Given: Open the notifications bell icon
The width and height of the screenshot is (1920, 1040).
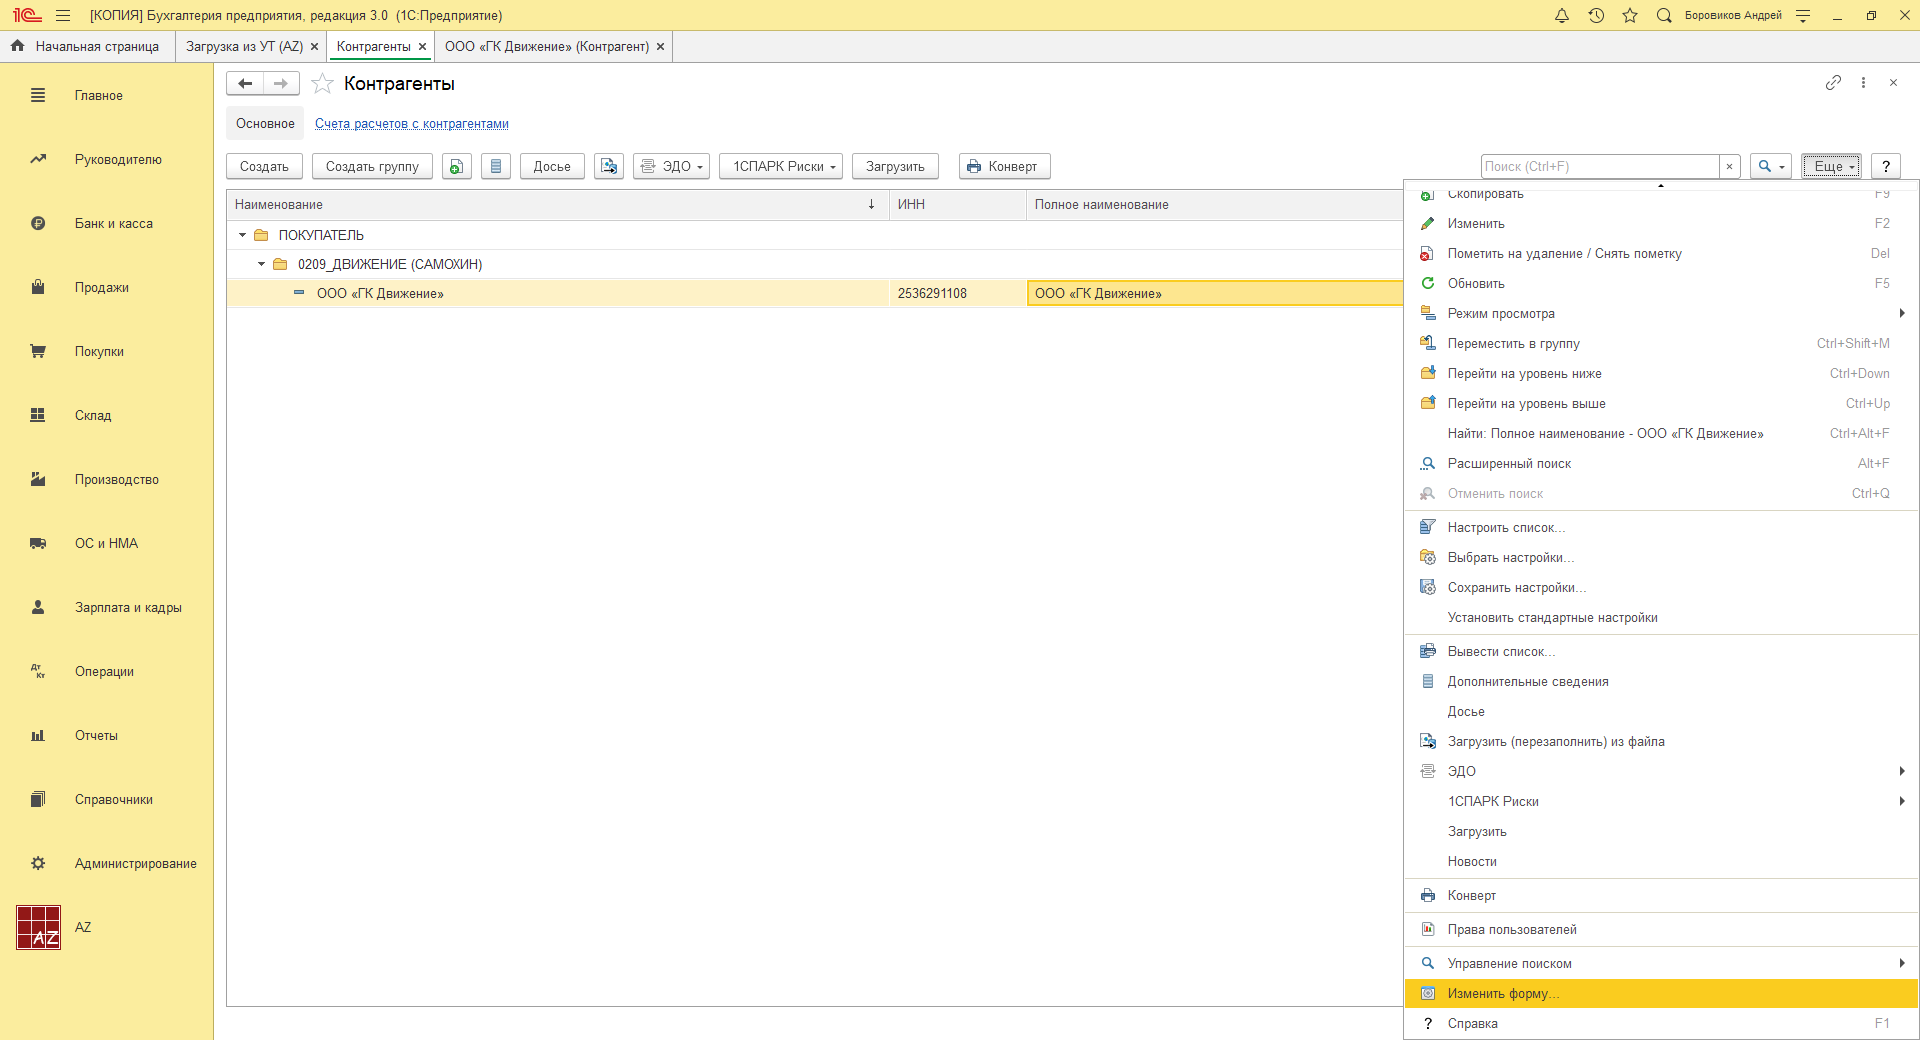Looking at the screenshot, I should 1561,16.
